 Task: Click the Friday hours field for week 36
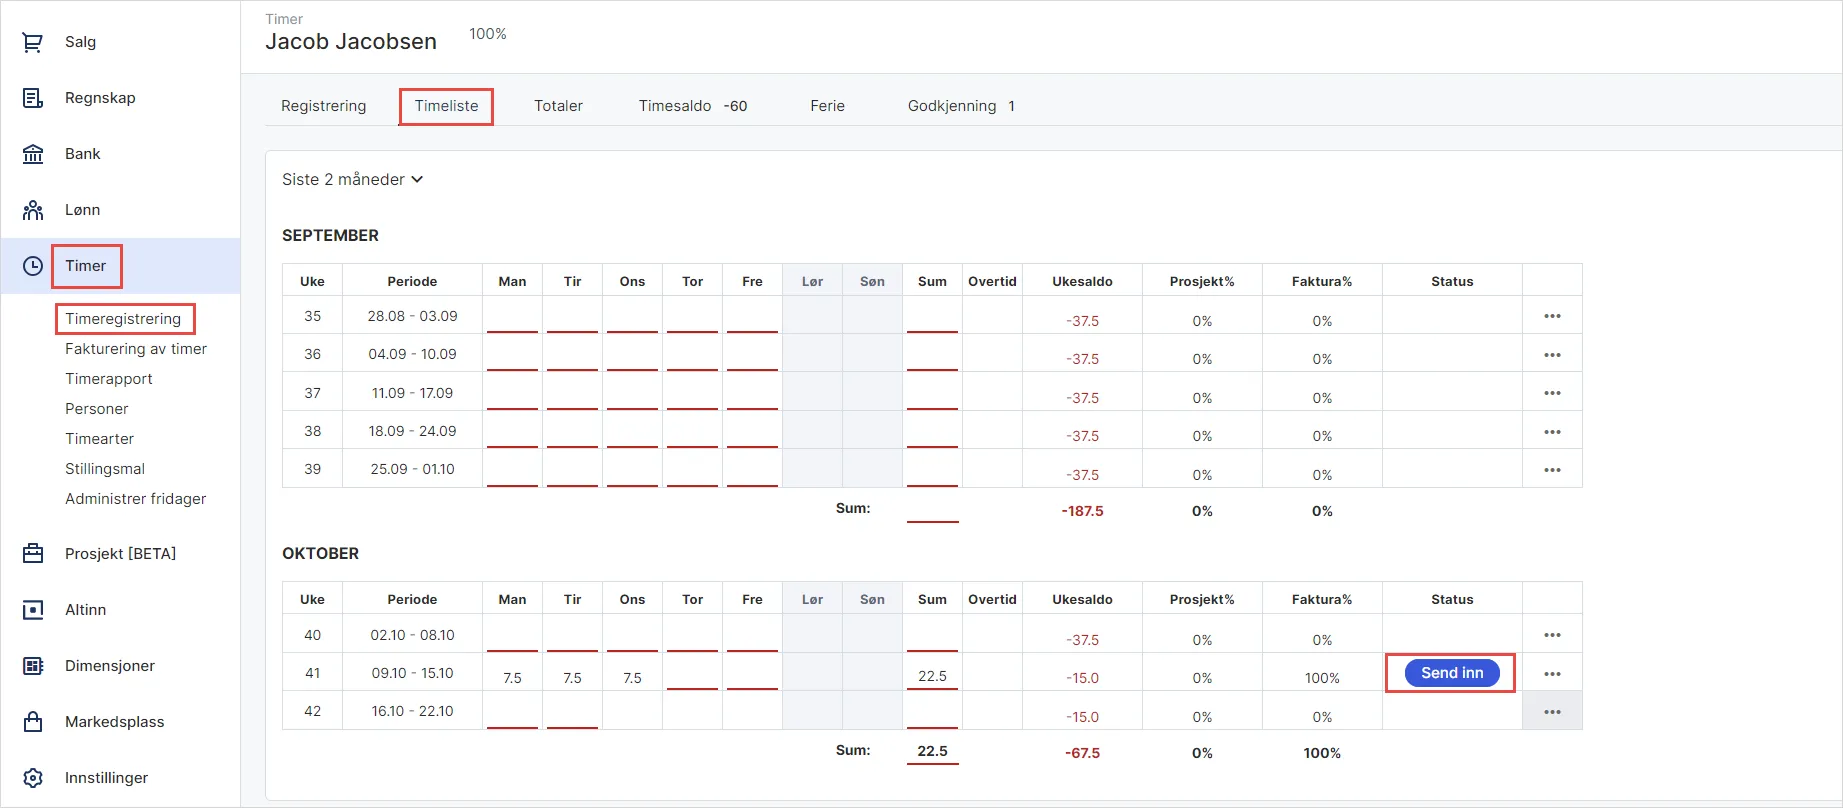pyautogui.click(x=752, y=355)
